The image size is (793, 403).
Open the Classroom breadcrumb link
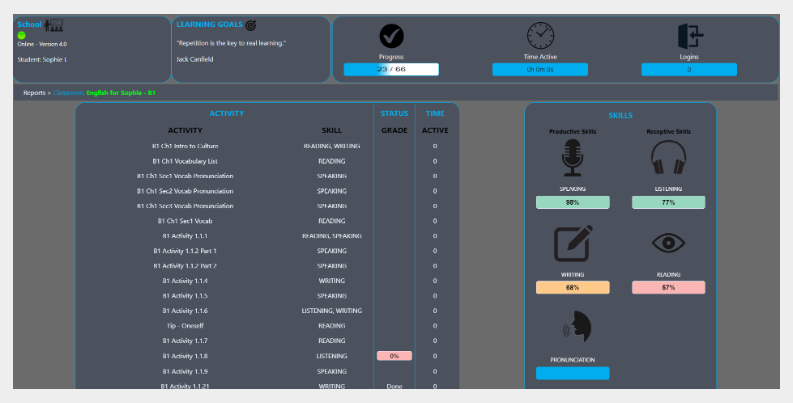[68, 93]
